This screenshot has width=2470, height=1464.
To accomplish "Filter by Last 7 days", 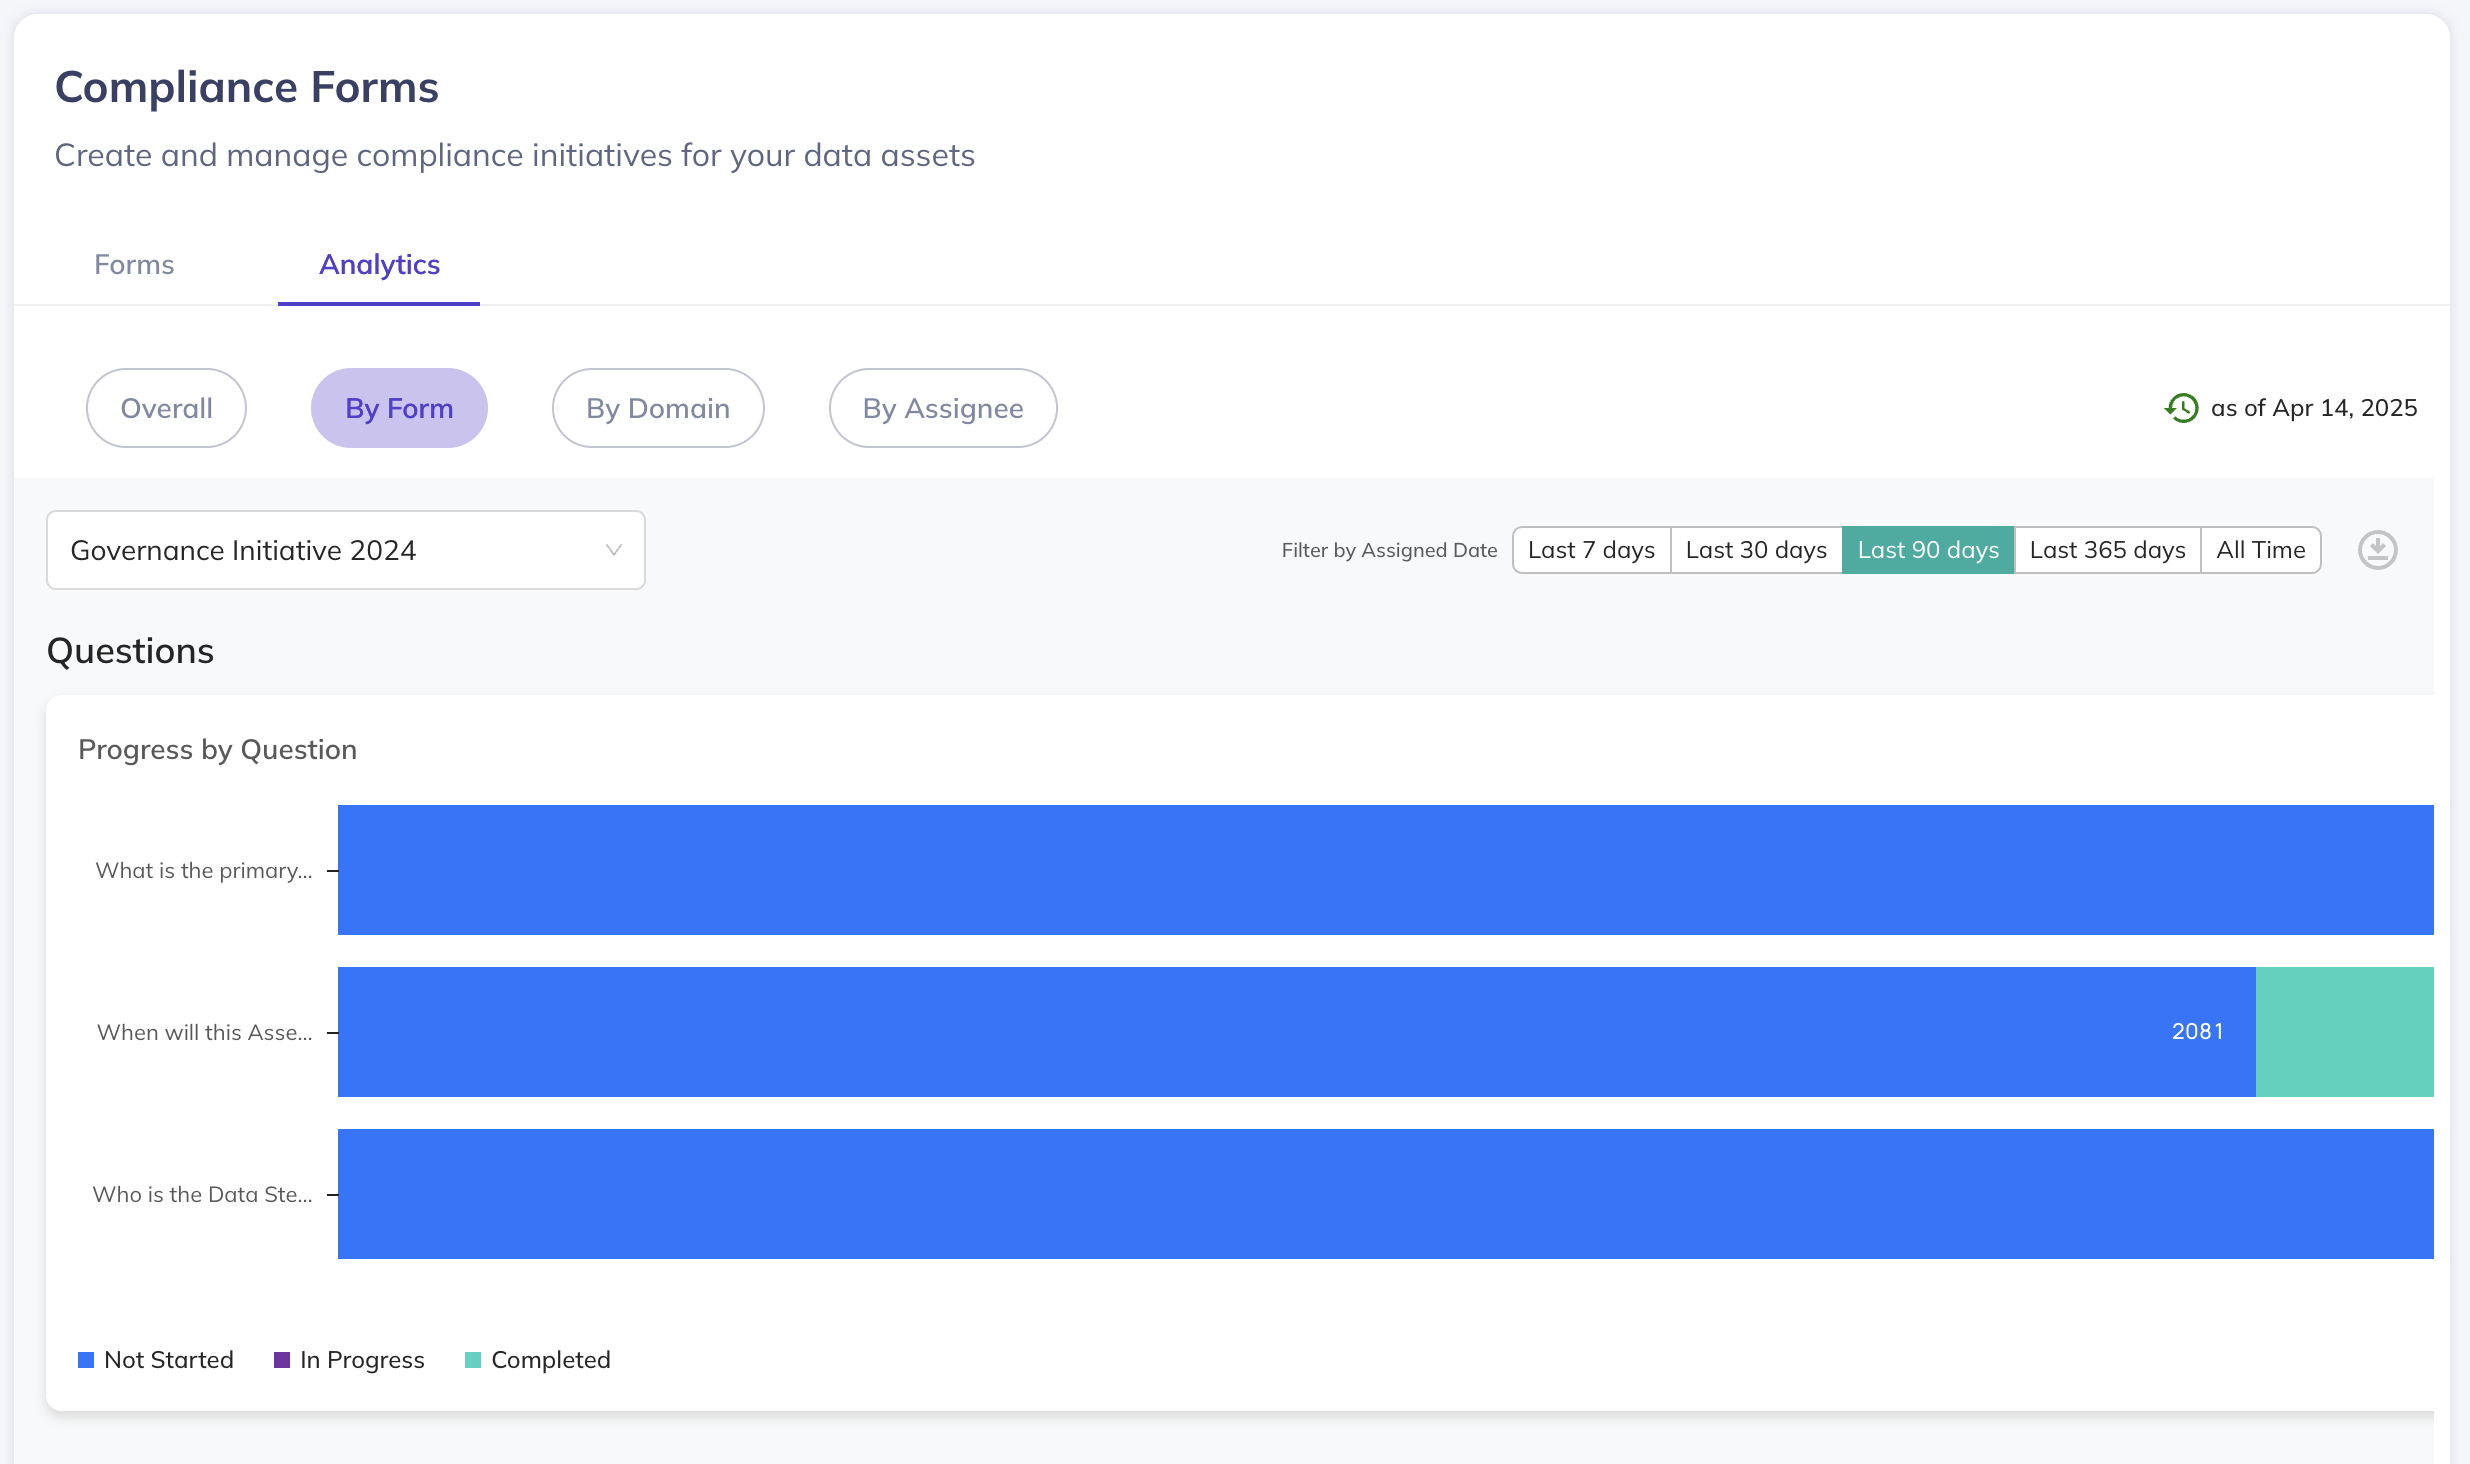I will tap(1591, 550).
